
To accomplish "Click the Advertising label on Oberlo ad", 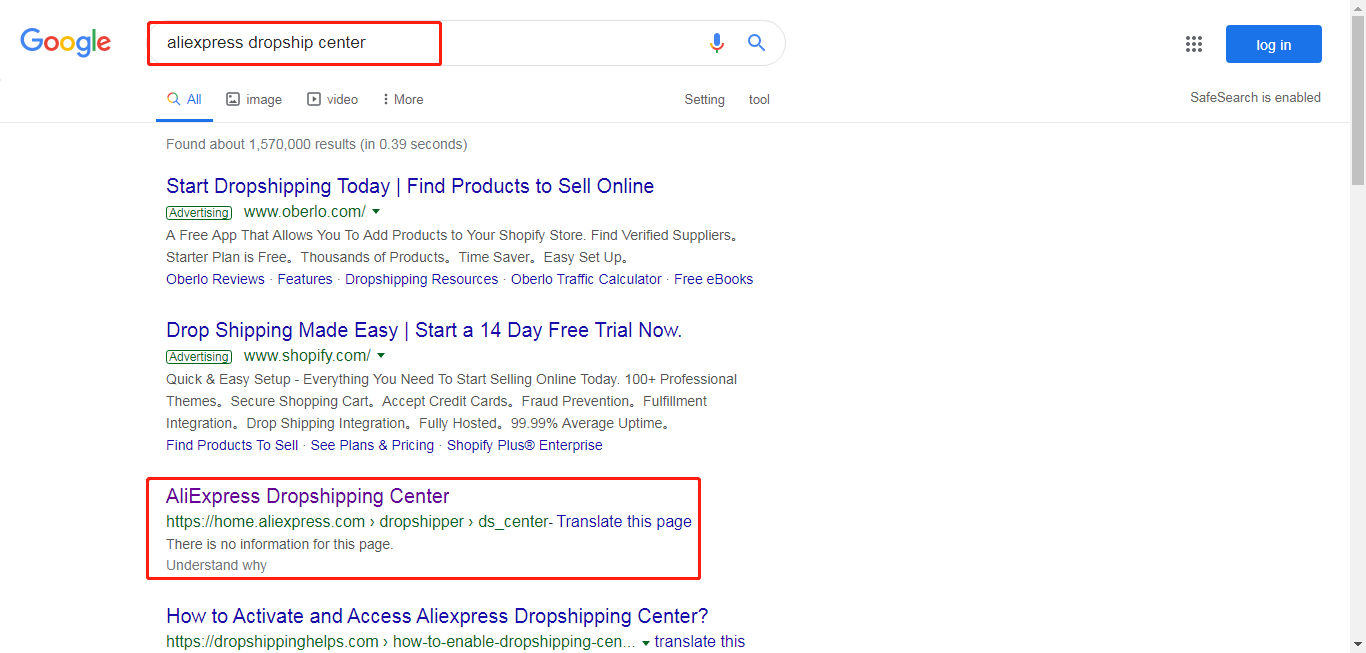I will [x=199, y=213].
